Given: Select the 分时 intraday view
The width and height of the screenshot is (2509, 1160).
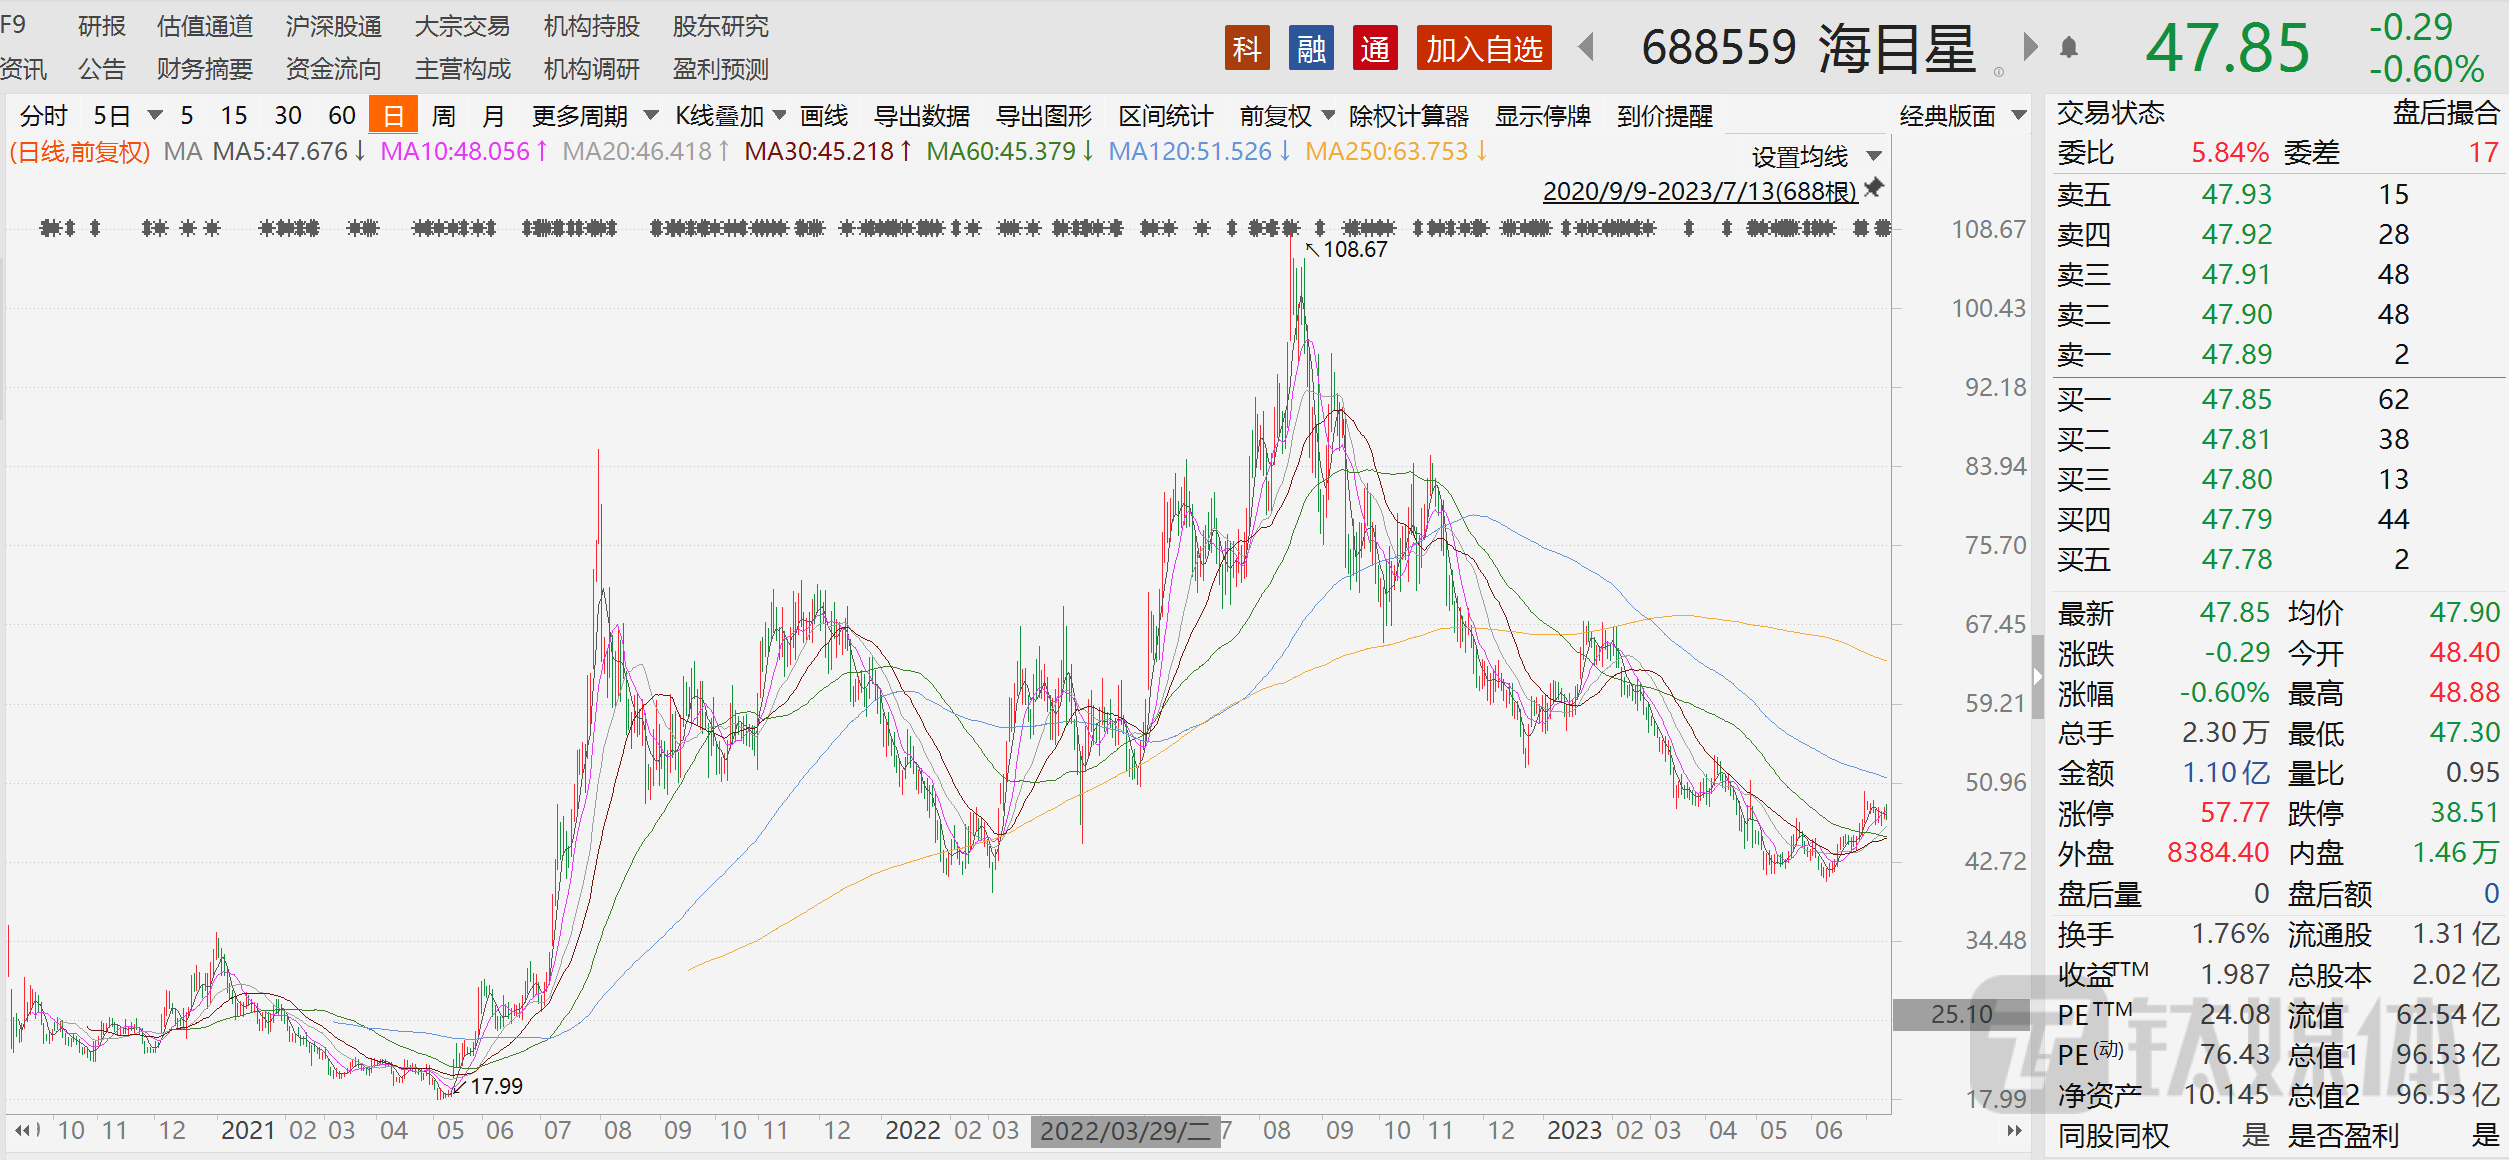Looking at the screenshot, I should (x=43, y=116).
